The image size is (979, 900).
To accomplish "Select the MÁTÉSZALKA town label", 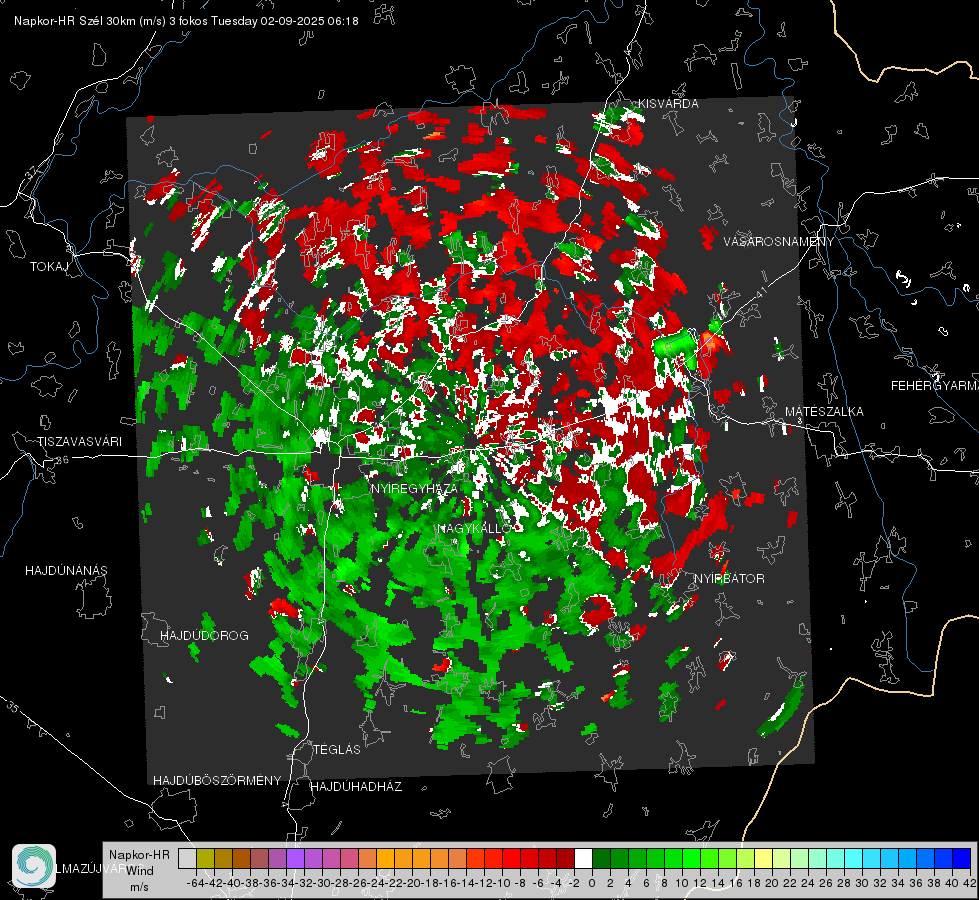I will (x=824, y=412).
